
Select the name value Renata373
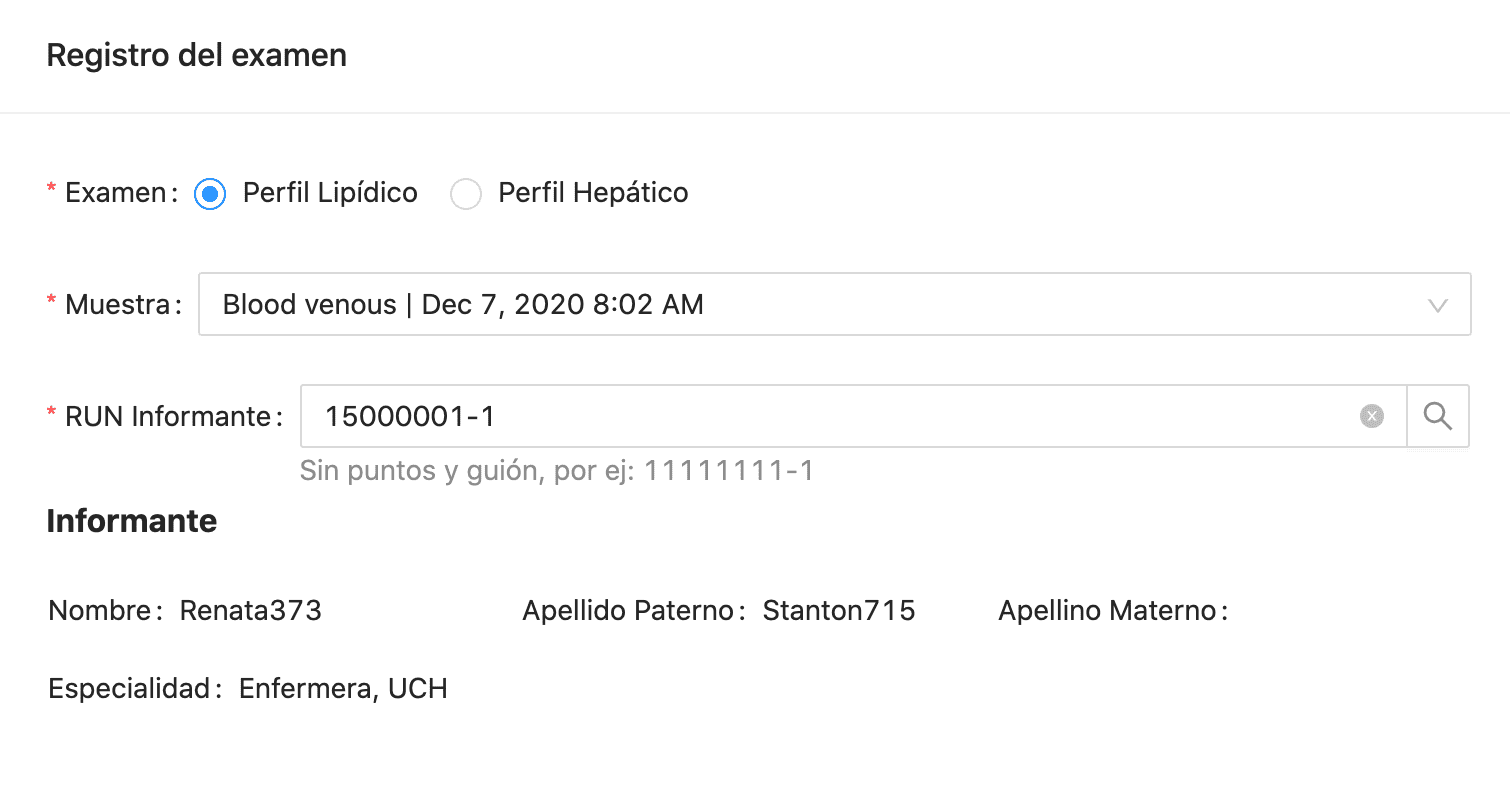[251, 610]
